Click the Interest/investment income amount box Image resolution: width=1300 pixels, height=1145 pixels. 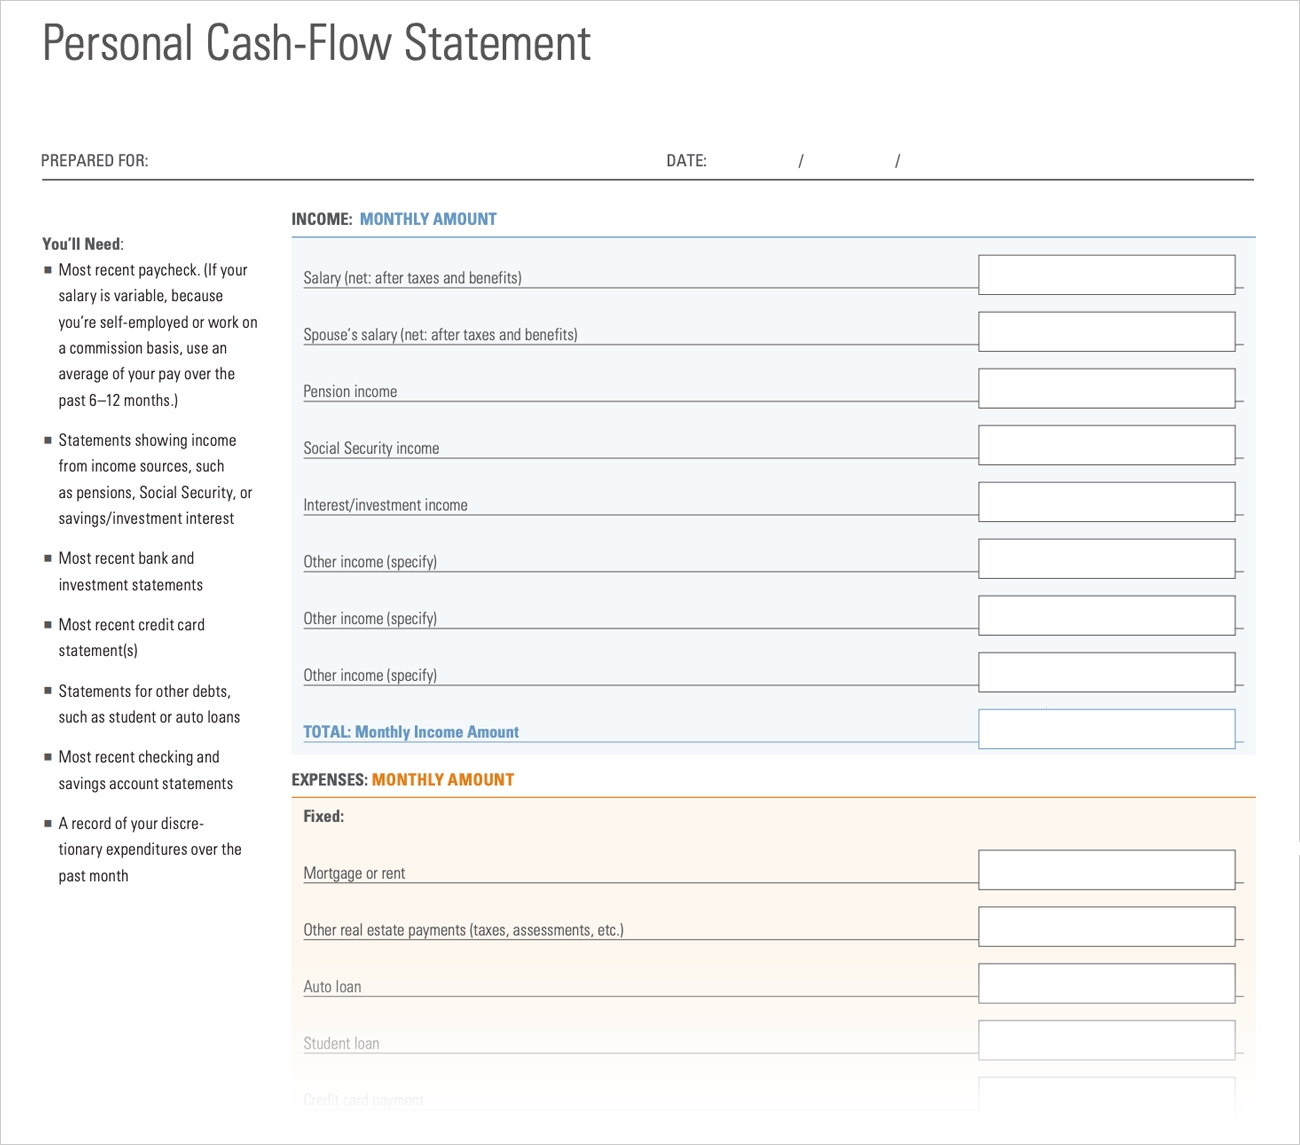1106,502
